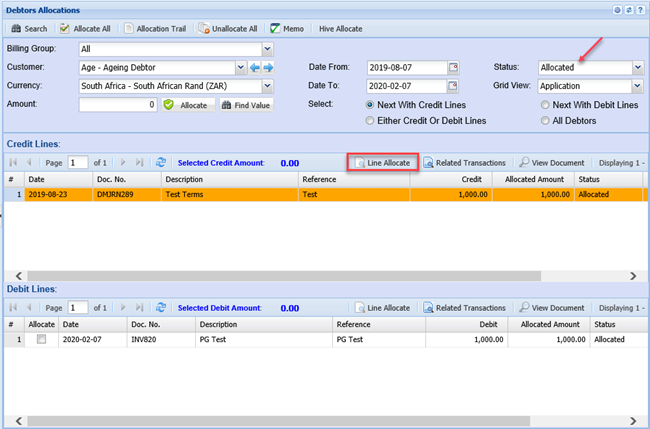Viewport: 650px width, 429px height.
Task: Open the Grid View dropdown
Action: 637,86
